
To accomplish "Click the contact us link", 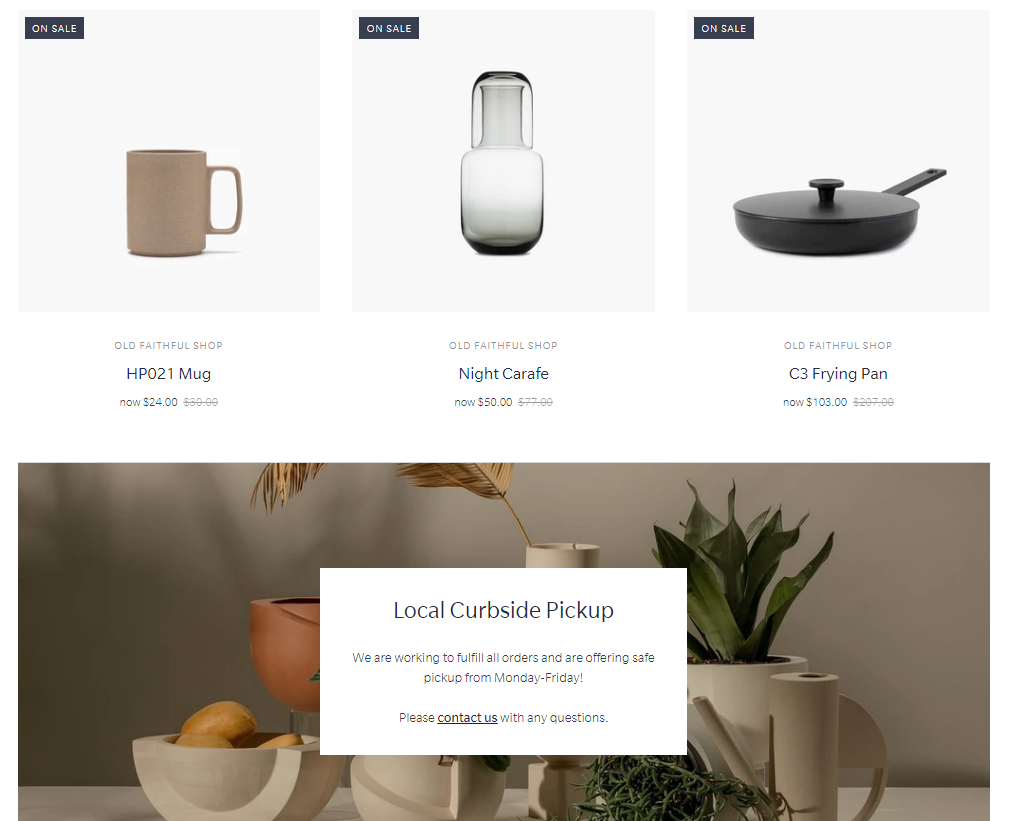I will click(467, 718).
